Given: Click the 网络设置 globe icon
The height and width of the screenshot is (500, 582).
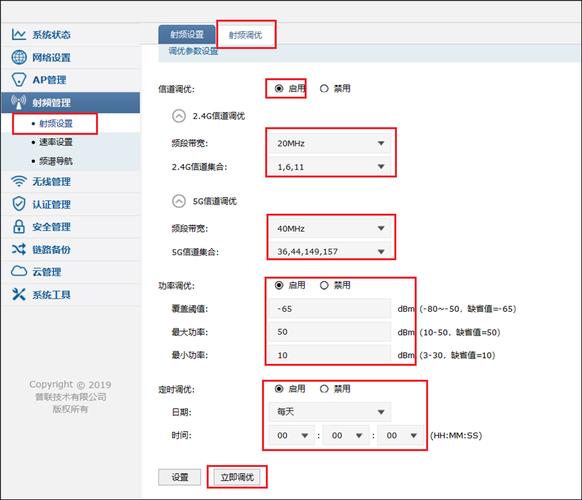Looking at the screenshot, I should [19, 57].
